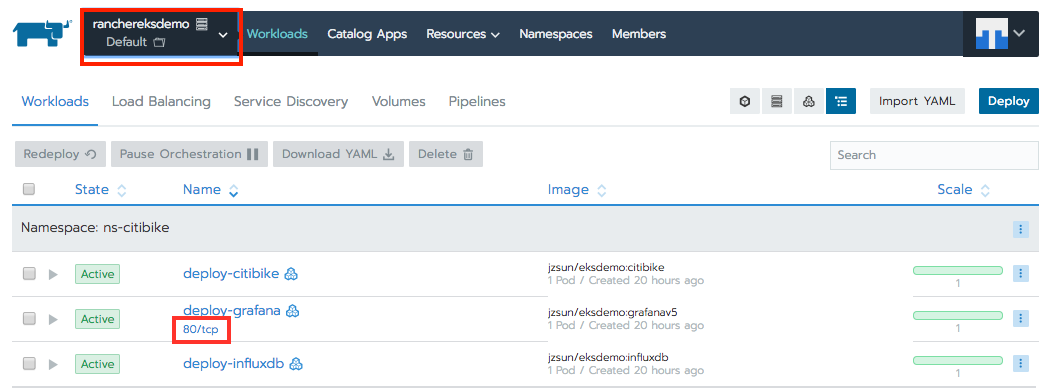Open the ranchereksdemo Default project selector
Viewport: 1049px width, 389px height.
(161, 33)
